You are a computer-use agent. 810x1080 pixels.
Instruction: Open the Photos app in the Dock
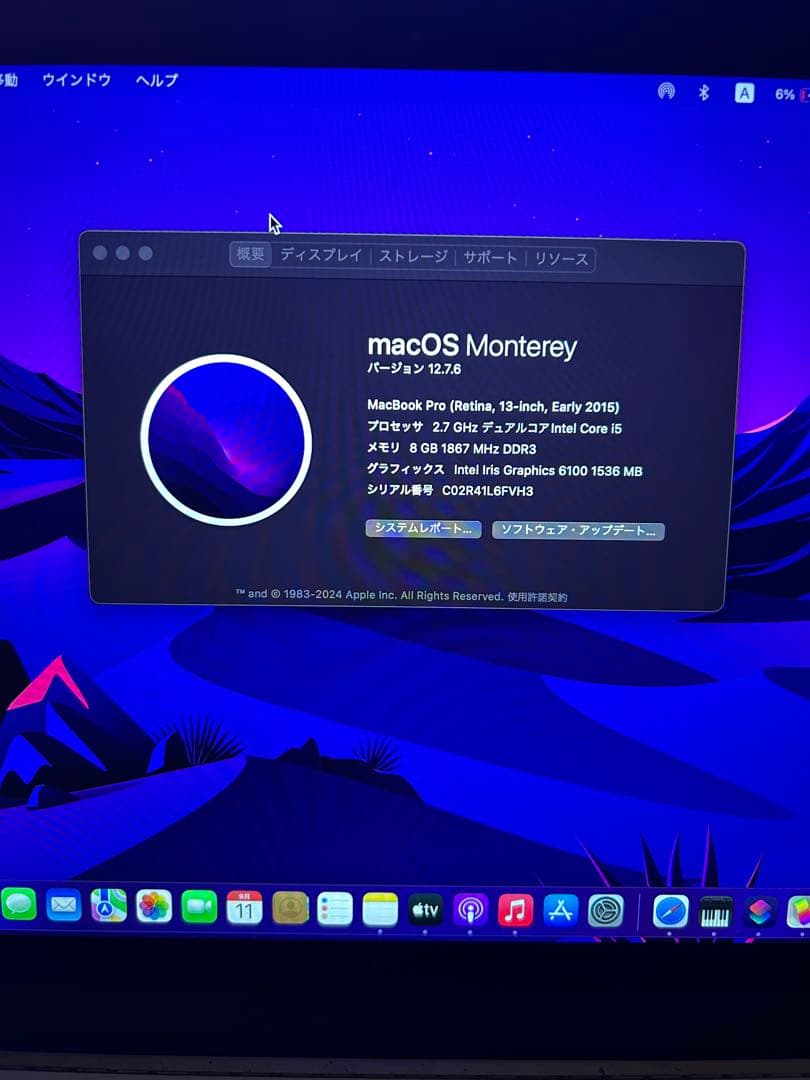coord(154,906)
